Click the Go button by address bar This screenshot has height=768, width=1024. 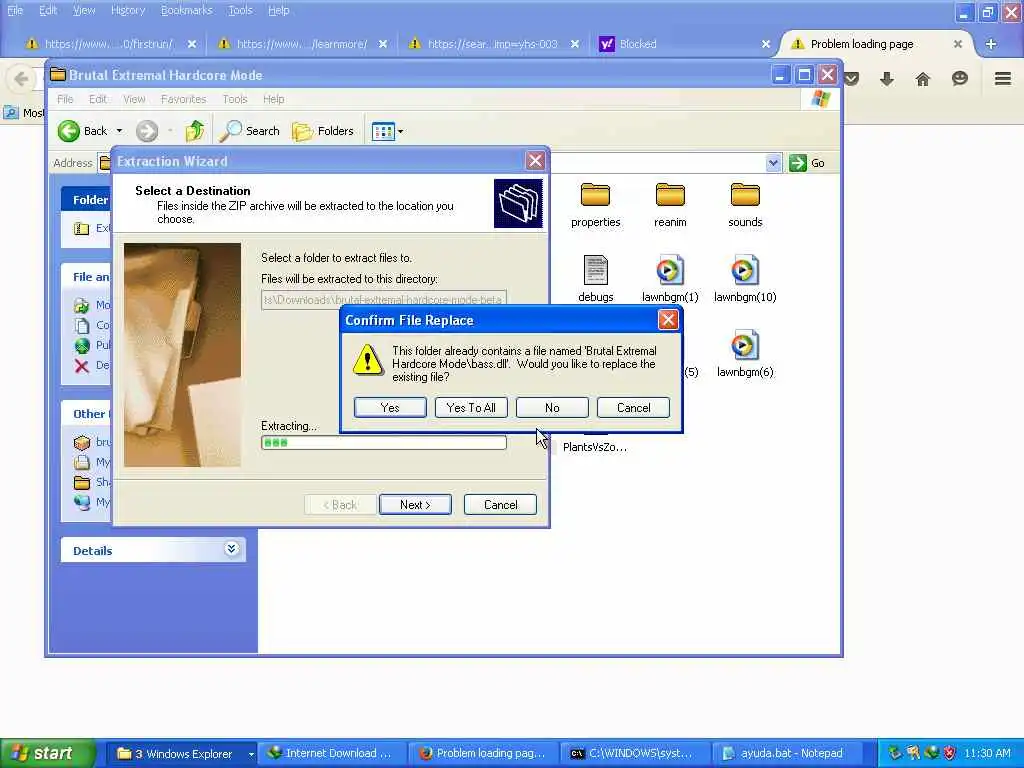(x=807, y=163)
